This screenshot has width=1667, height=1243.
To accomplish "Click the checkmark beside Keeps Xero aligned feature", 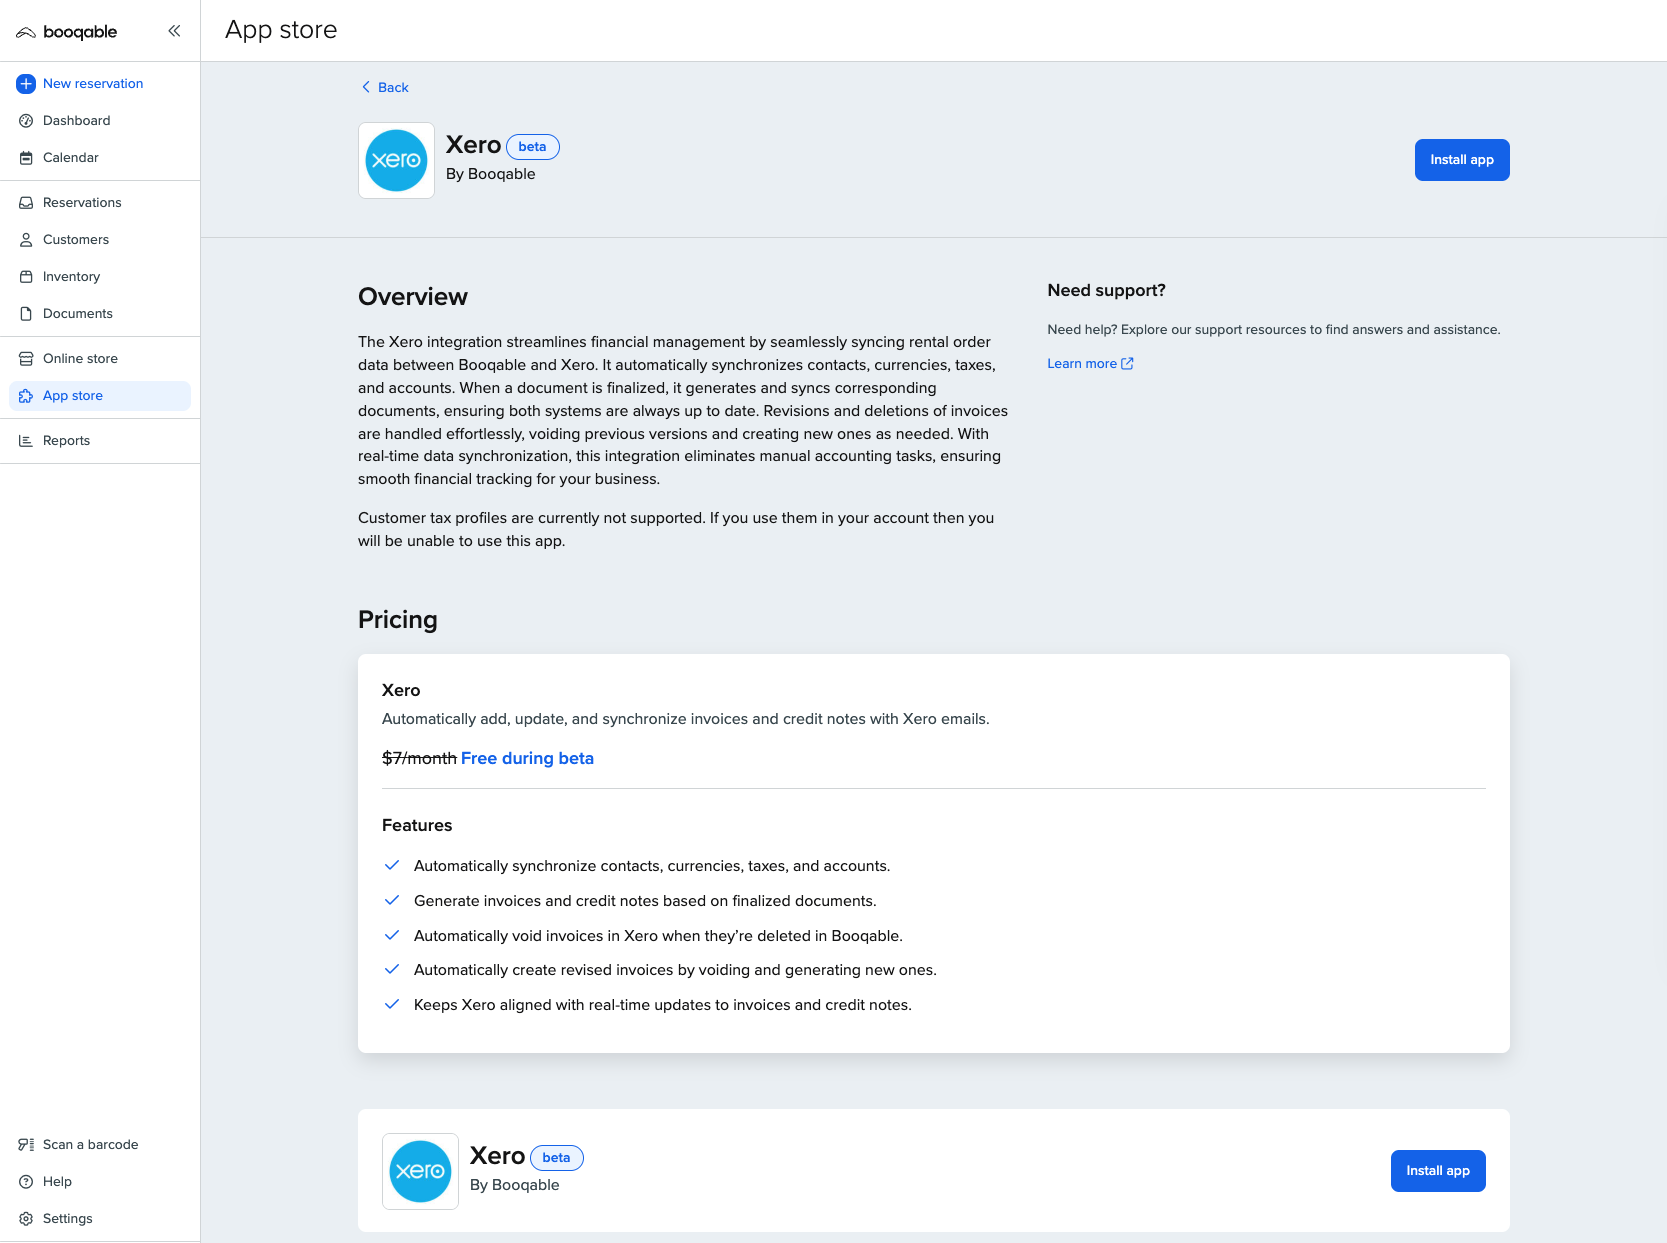I will (x=392, y=1005).
